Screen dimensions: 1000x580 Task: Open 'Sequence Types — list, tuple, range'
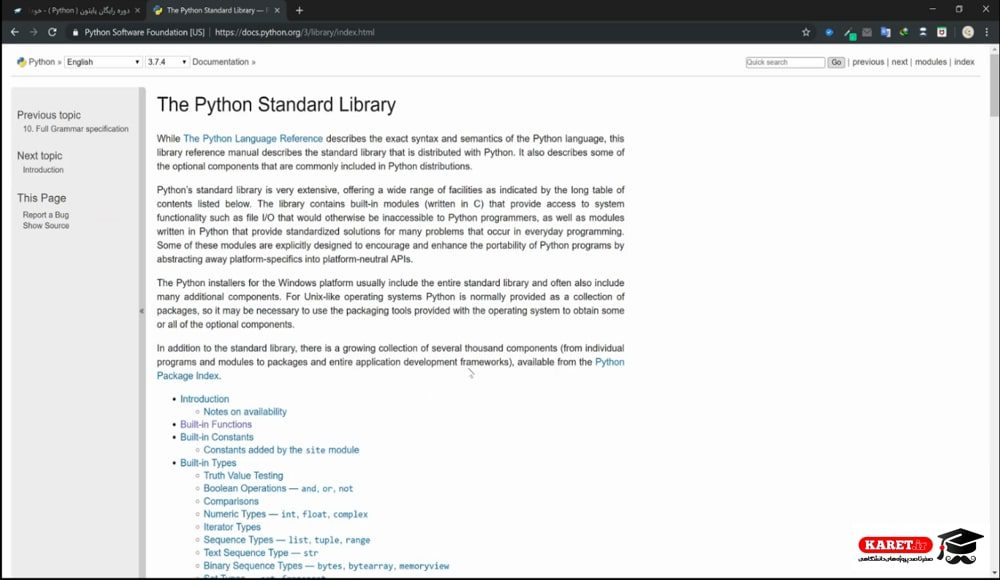click(x=286, y=540)
